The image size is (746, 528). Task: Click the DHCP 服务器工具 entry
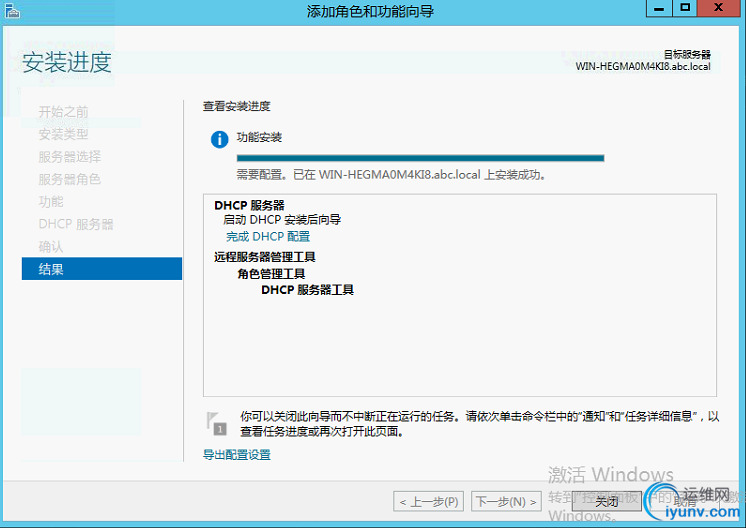click(x=307, y=290)
